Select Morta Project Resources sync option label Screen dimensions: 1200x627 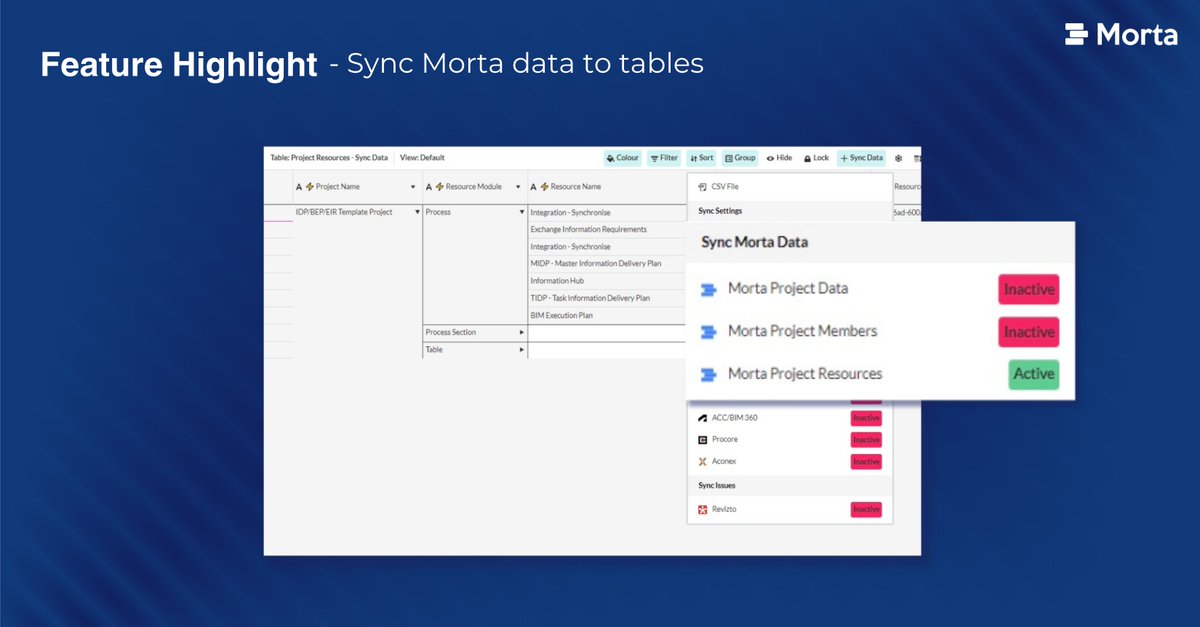point(805,374)
